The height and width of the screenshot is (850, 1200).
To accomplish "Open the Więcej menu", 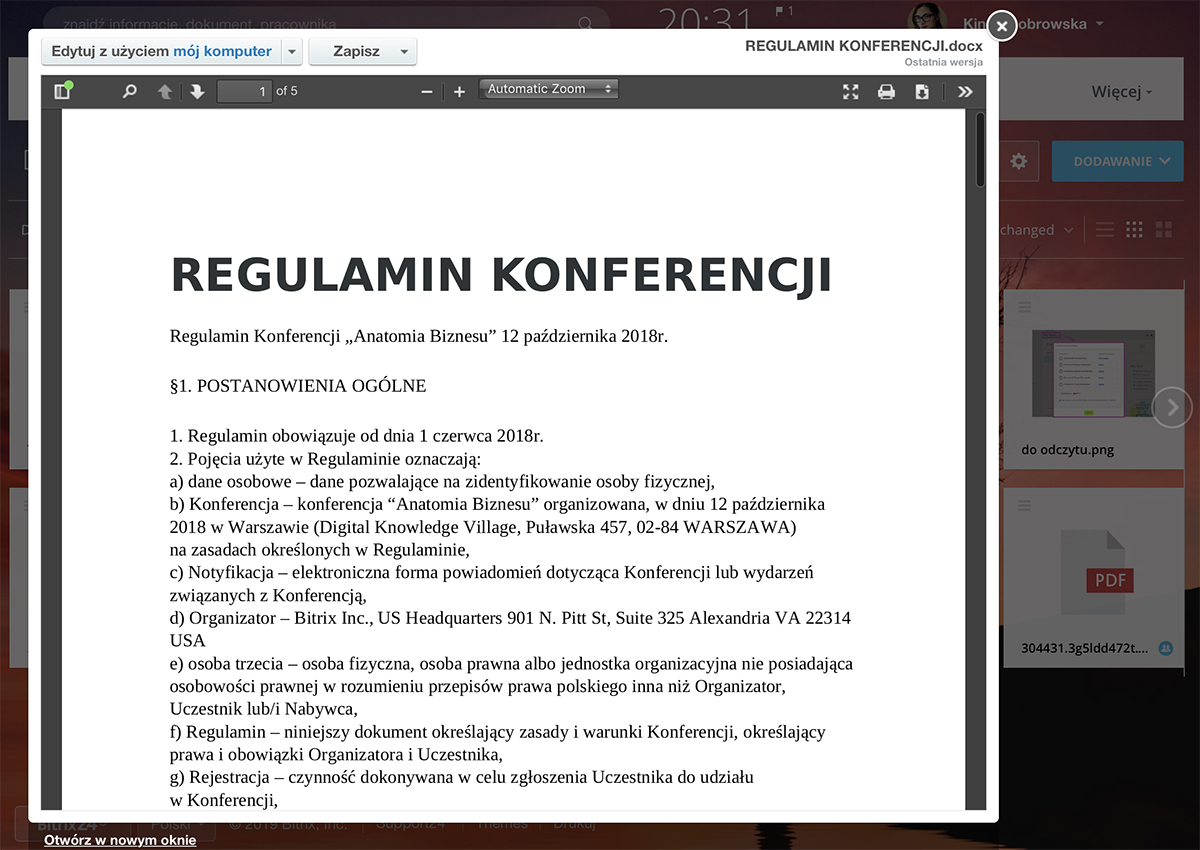I will point(1121,92).
